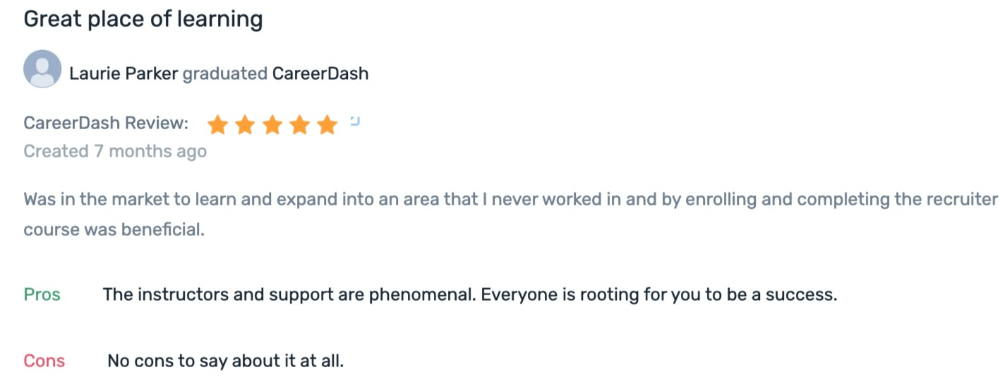Click the Created 7 months ago timestamp
Screen dimensions: 1000x389
click(x=115, y=151)
